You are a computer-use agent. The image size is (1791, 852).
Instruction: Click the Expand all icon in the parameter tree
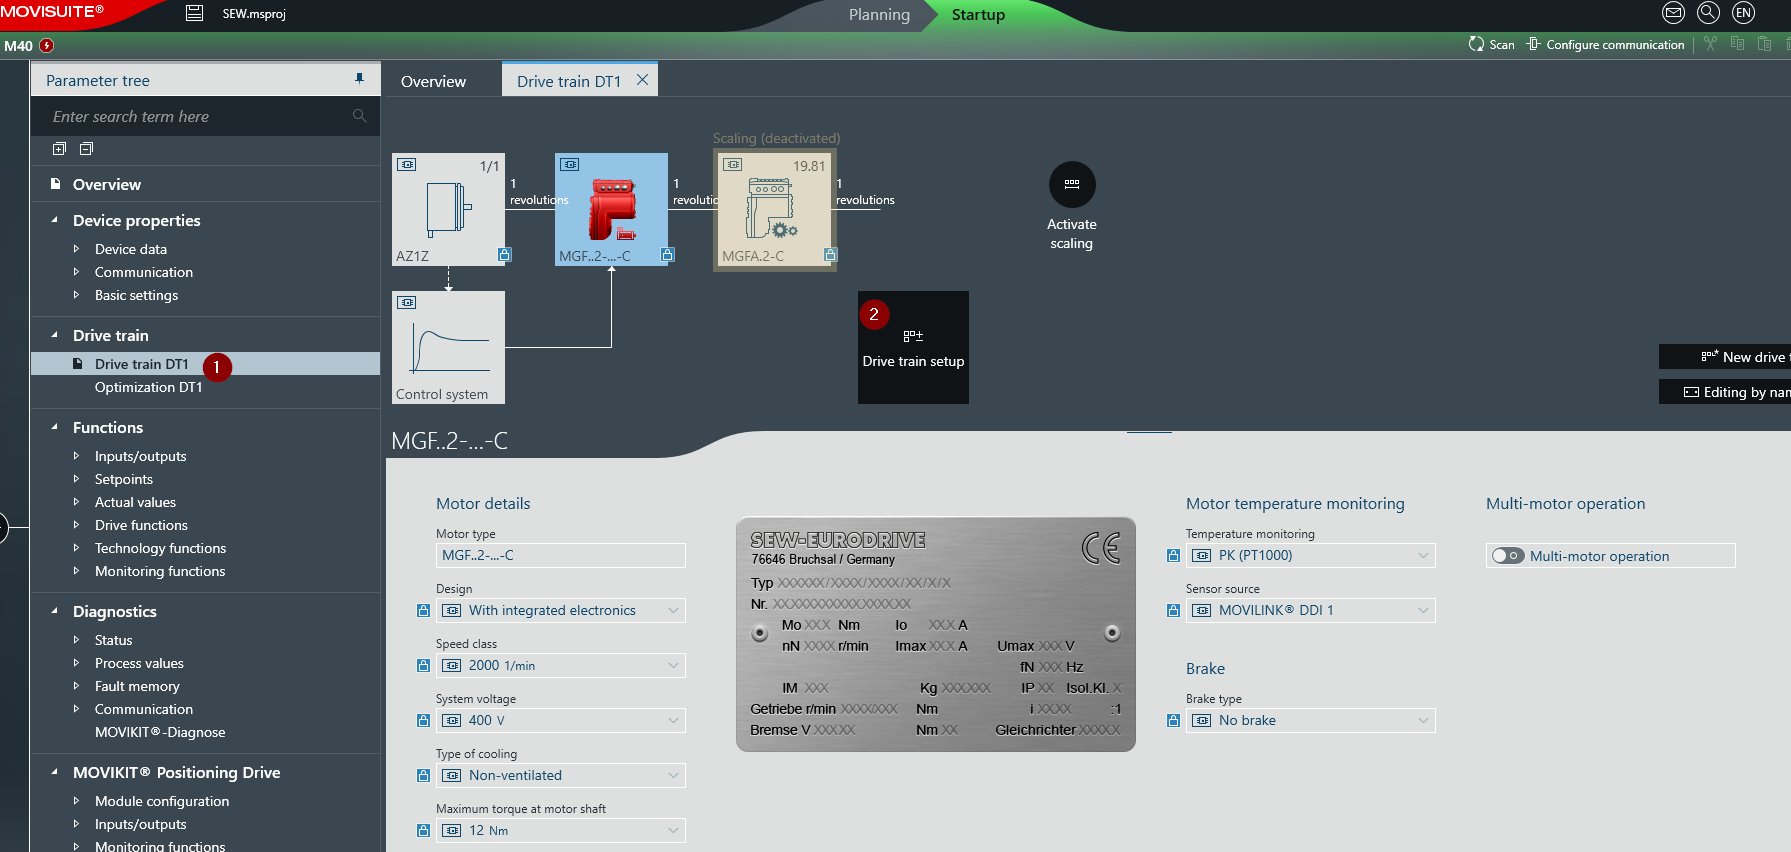click(x=59, y=149)
